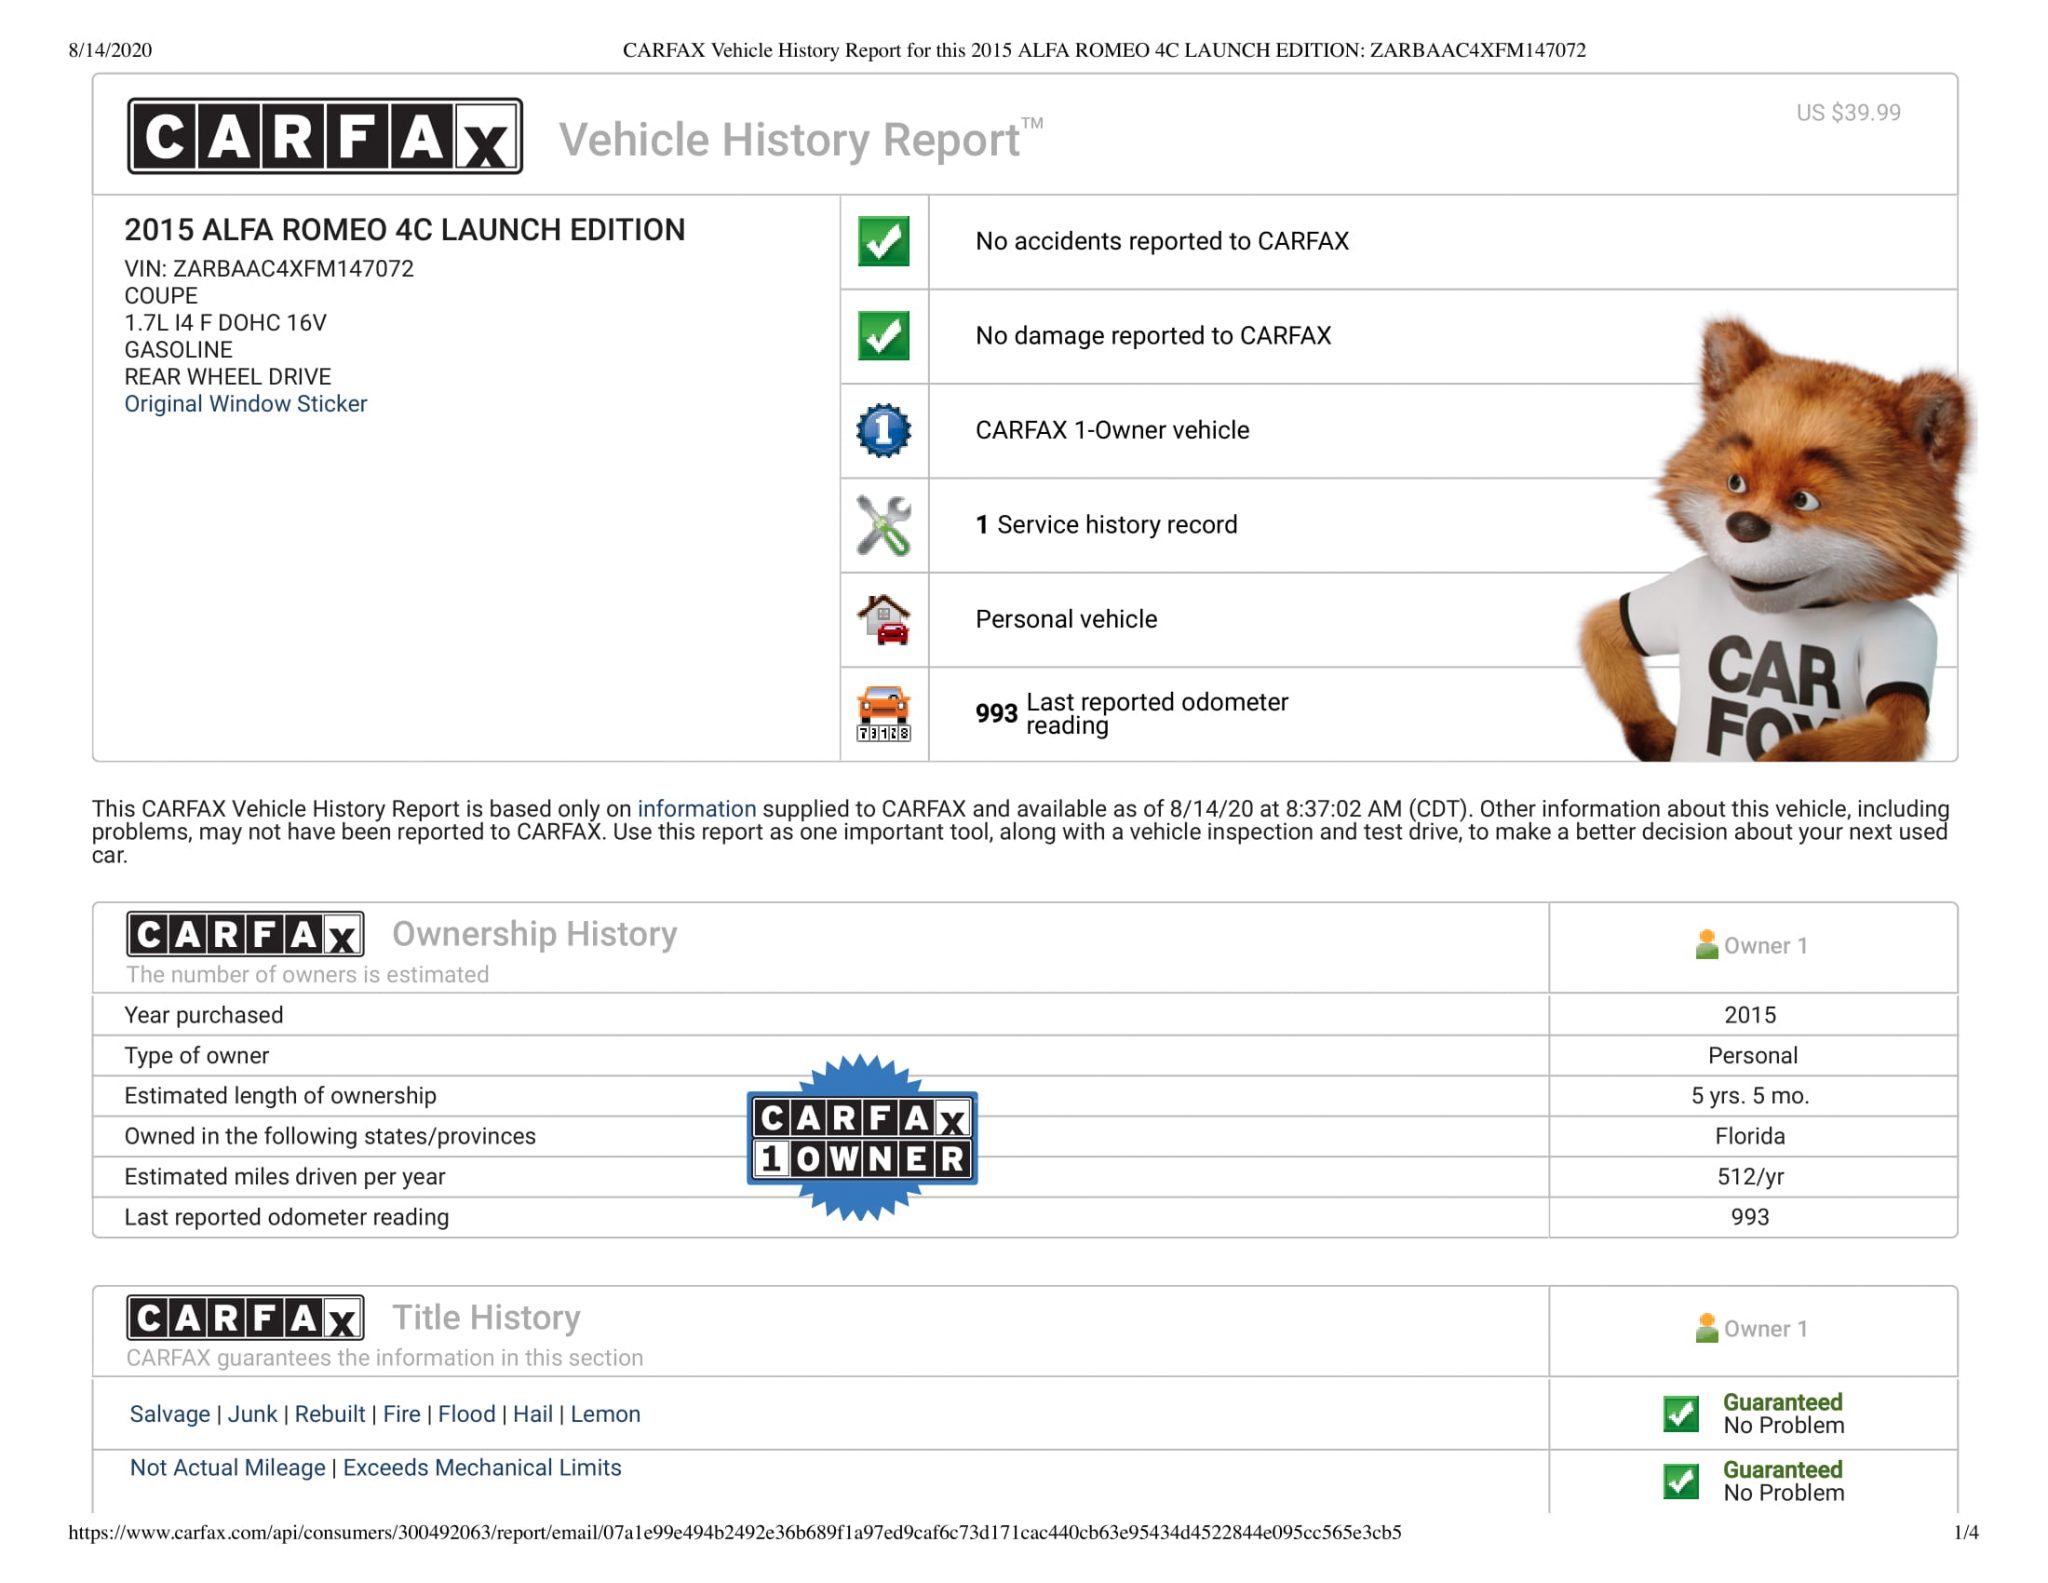
Task: Open the Salvage title link
Action: [170, 1414]
